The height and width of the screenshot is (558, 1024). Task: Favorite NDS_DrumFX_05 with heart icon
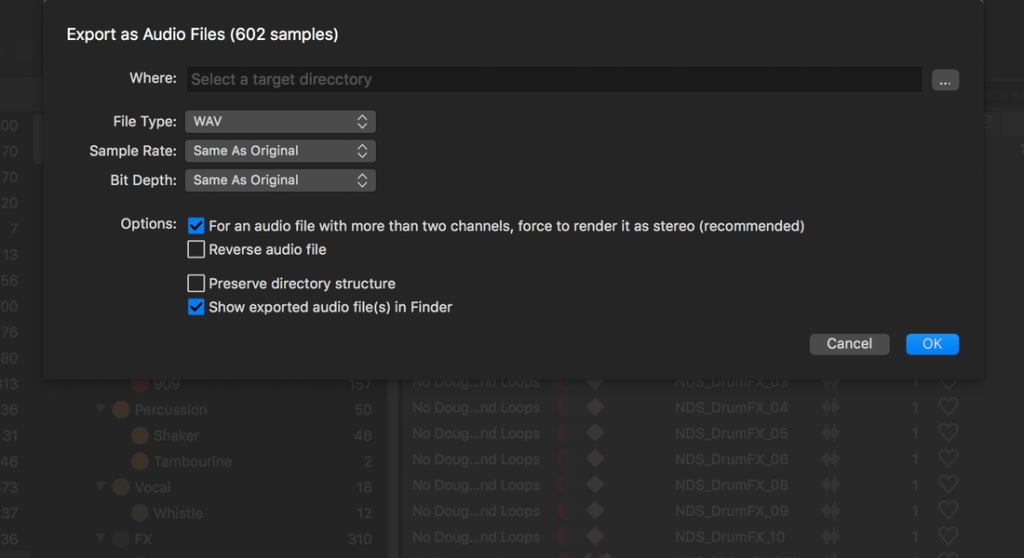[948, 433]
